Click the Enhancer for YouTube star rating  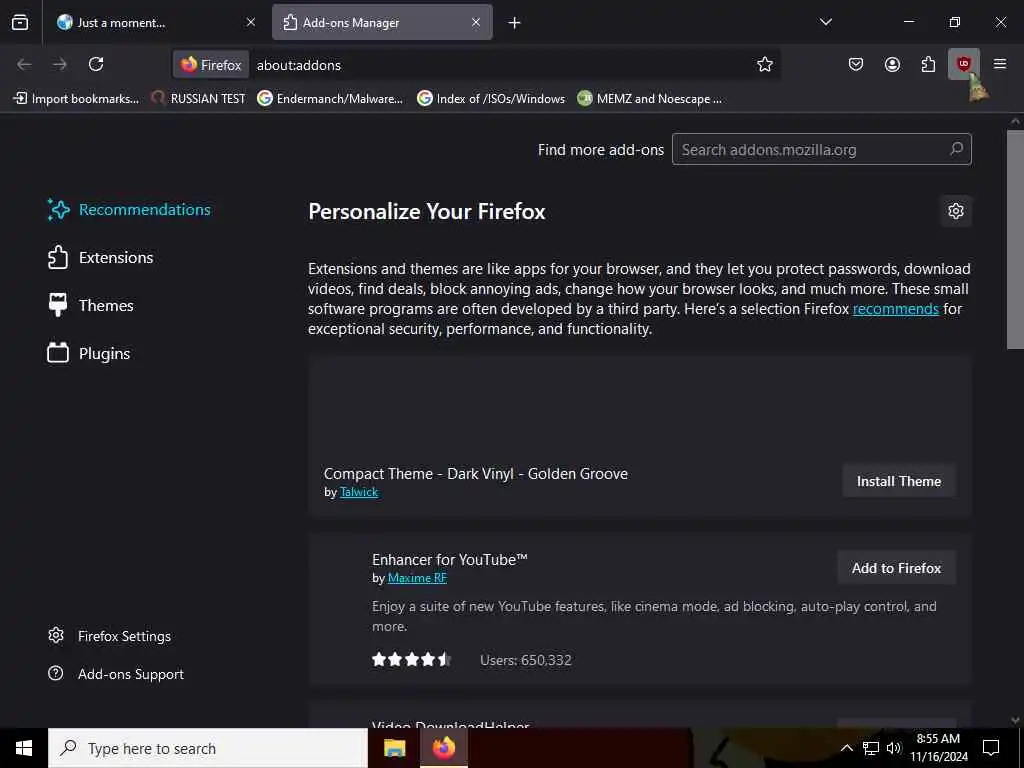[411, 660]
